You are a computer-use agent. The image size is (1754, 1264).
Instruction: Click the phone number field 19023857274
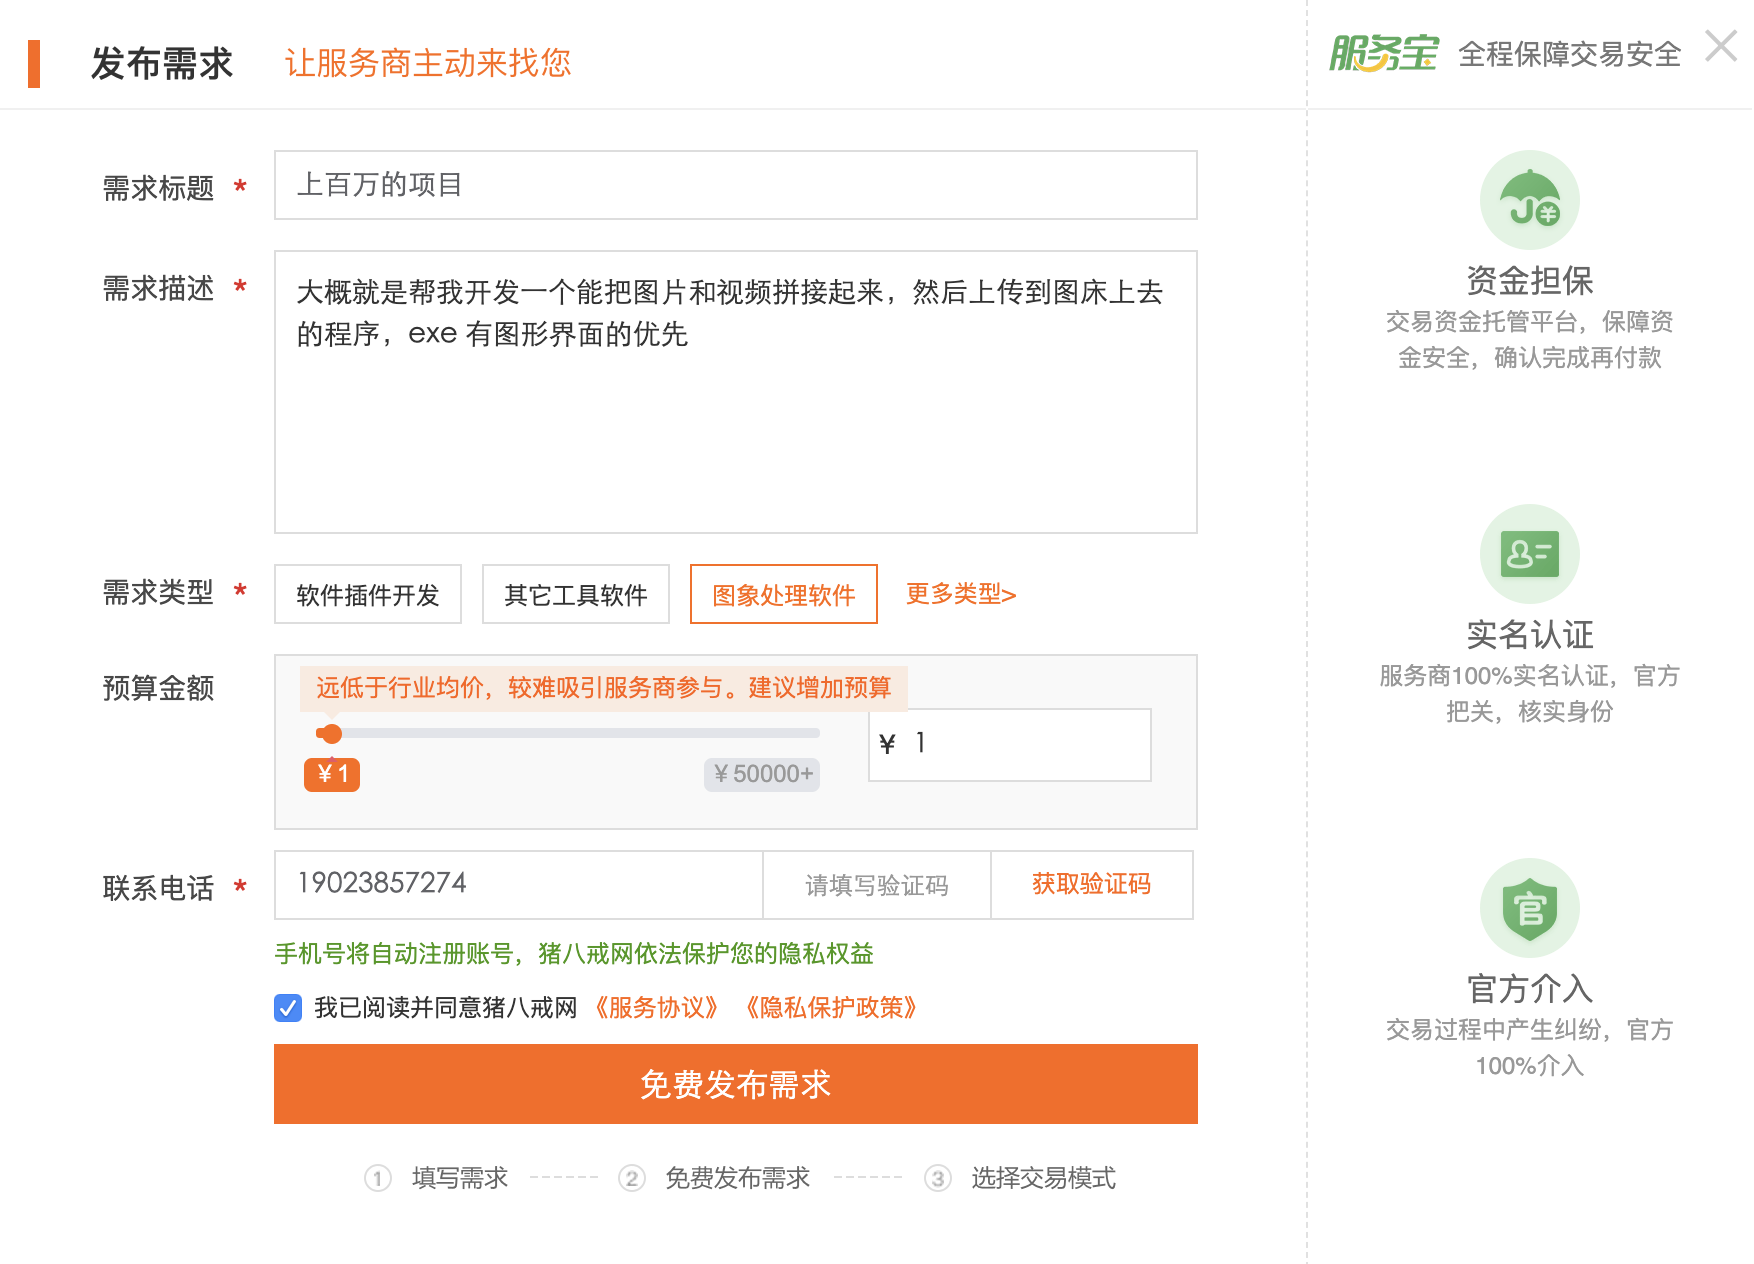click(x=519, y=885)
